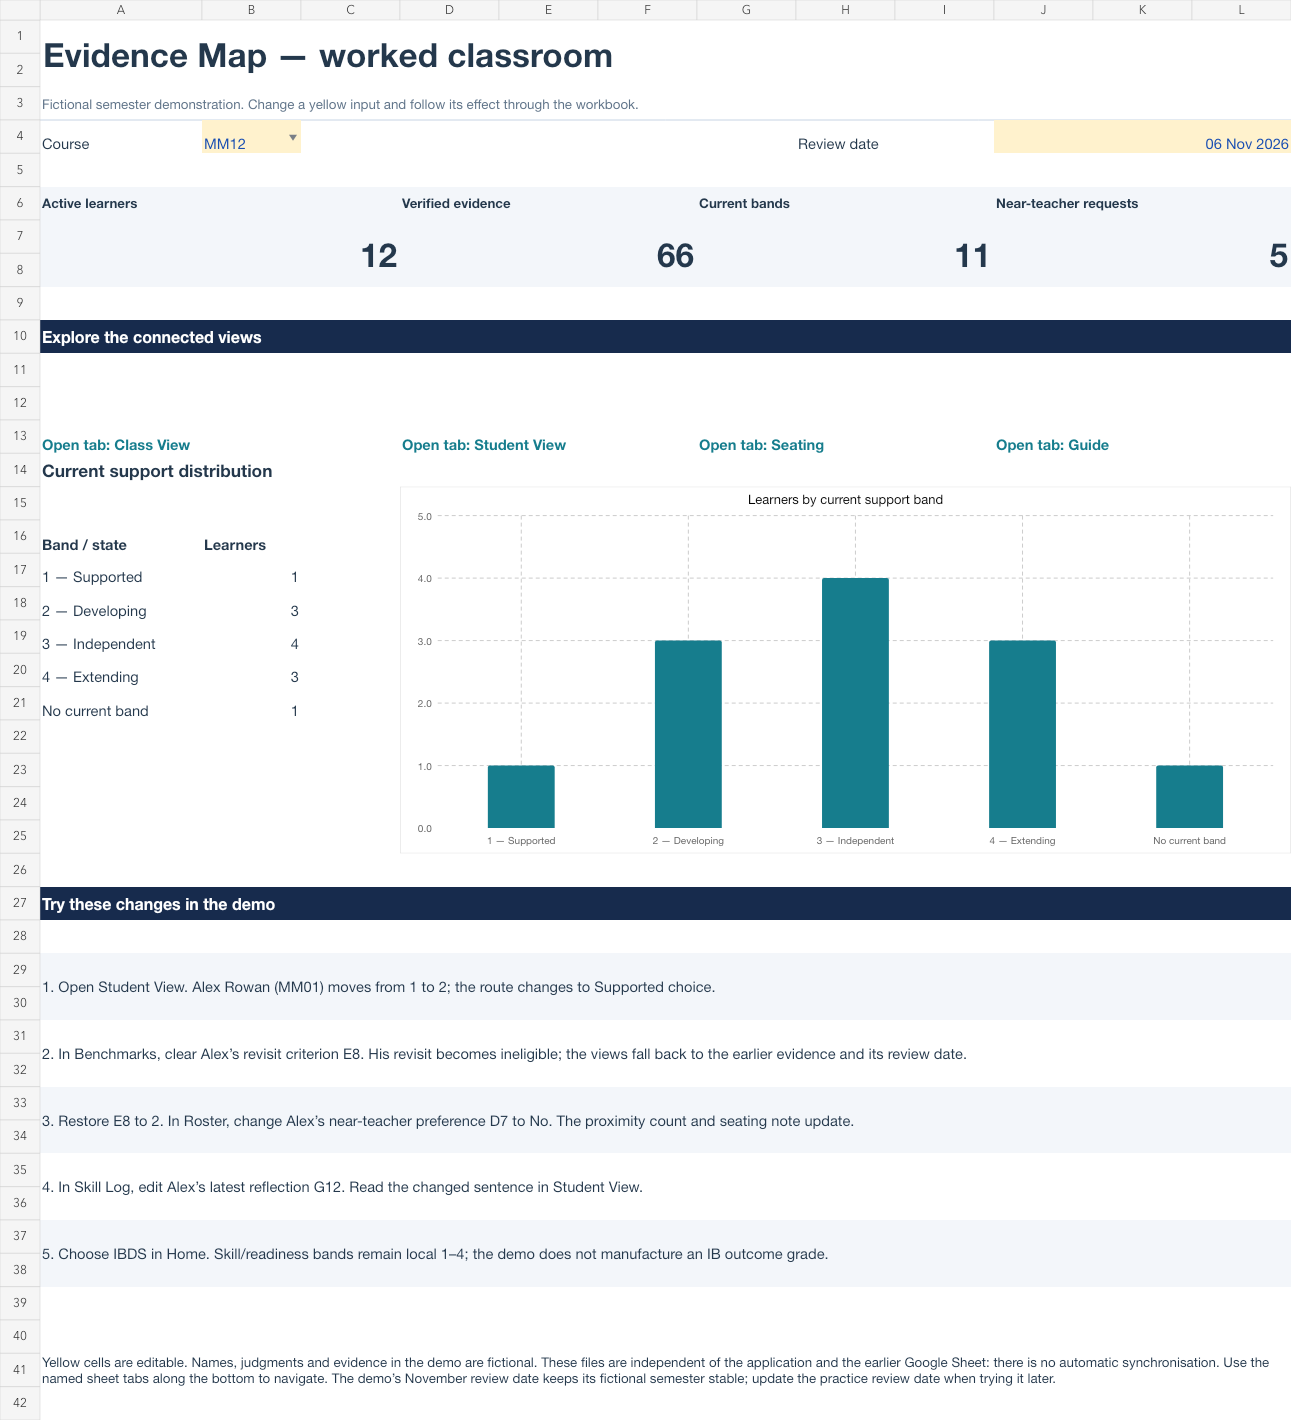This screenshot has width=1291, height=1420.
Task: Click the 'Explore the connected views' section banner
Action: 665,337
